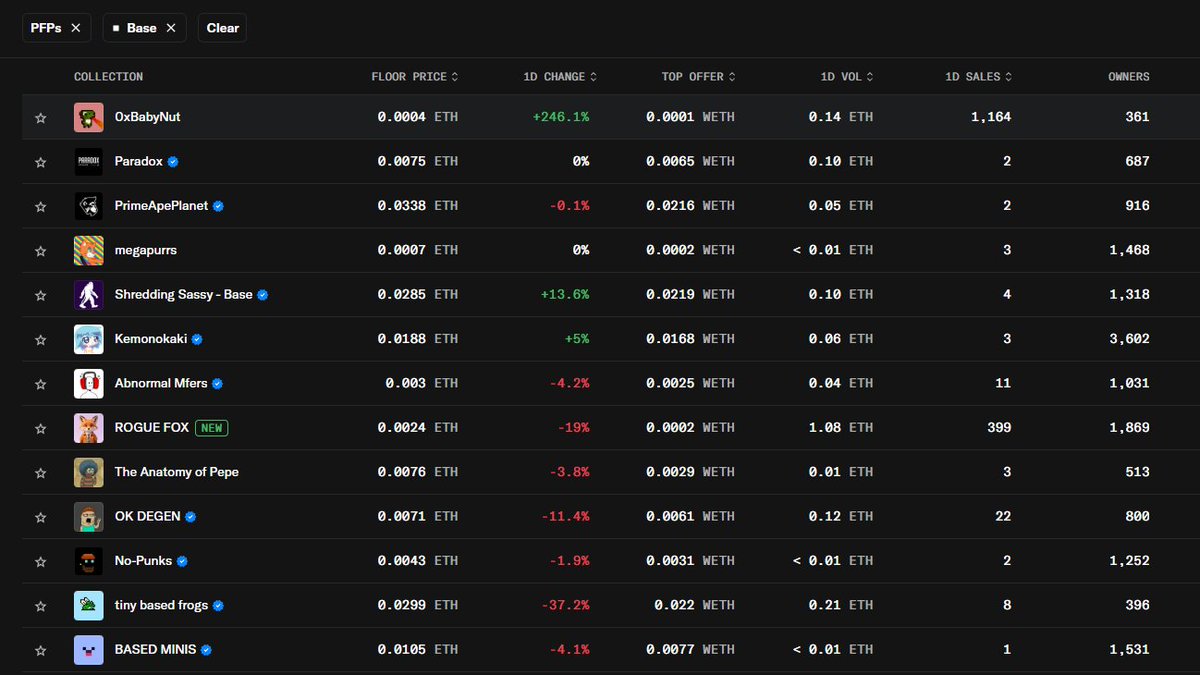Open the tiny based frogs name link
Image resolution: width=1200 pixels, height=675 pixels.
click(161, 605)
